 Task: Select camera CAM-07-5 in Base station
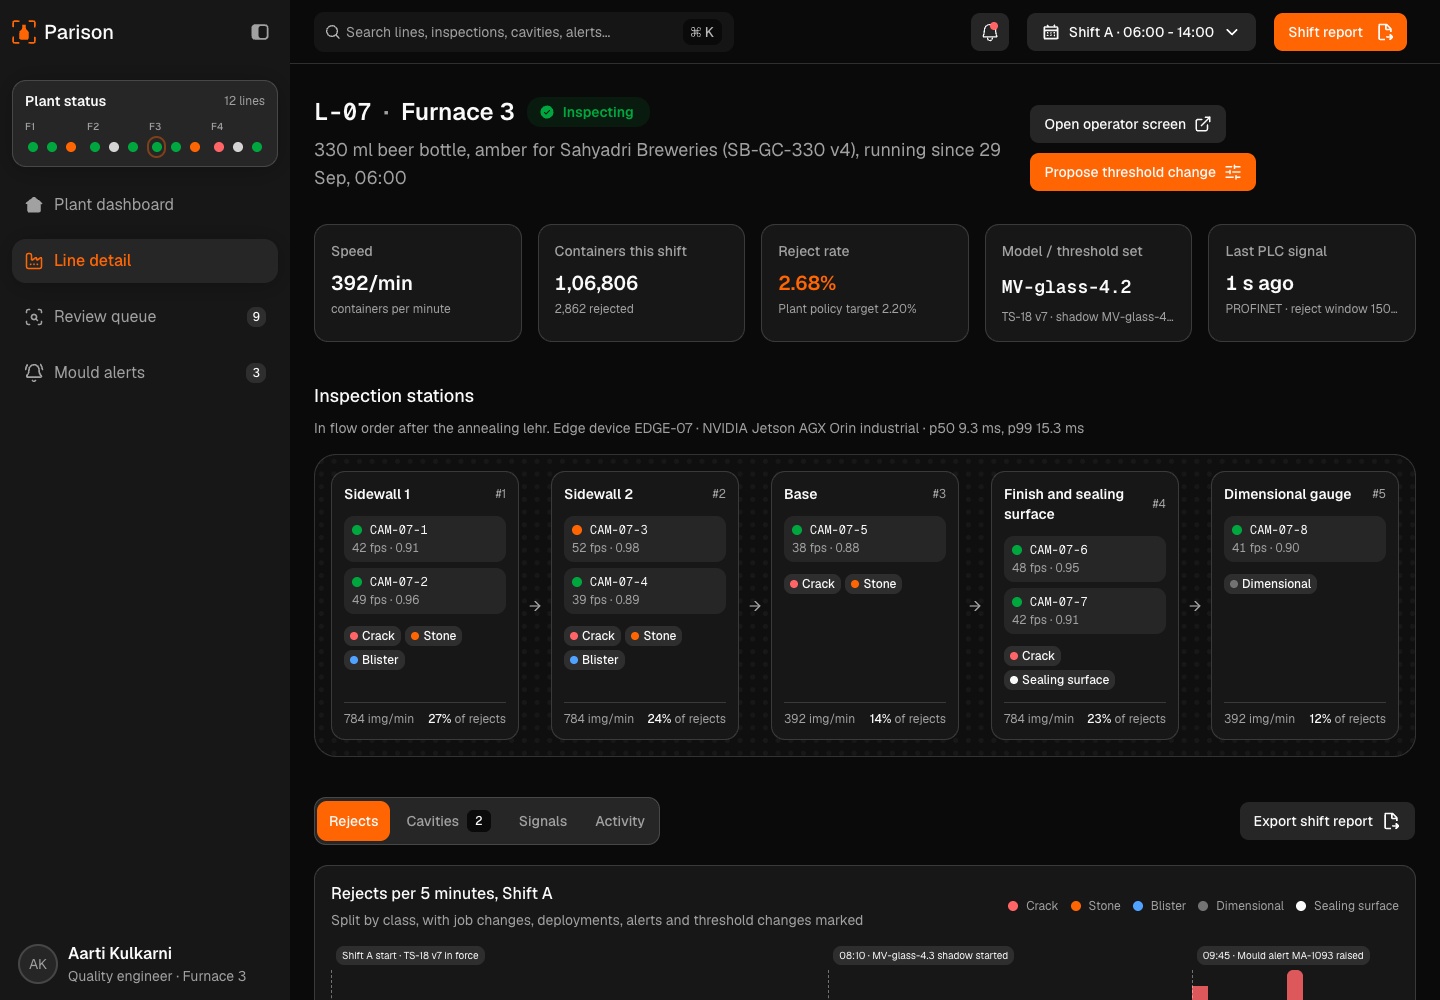[865, 539]
